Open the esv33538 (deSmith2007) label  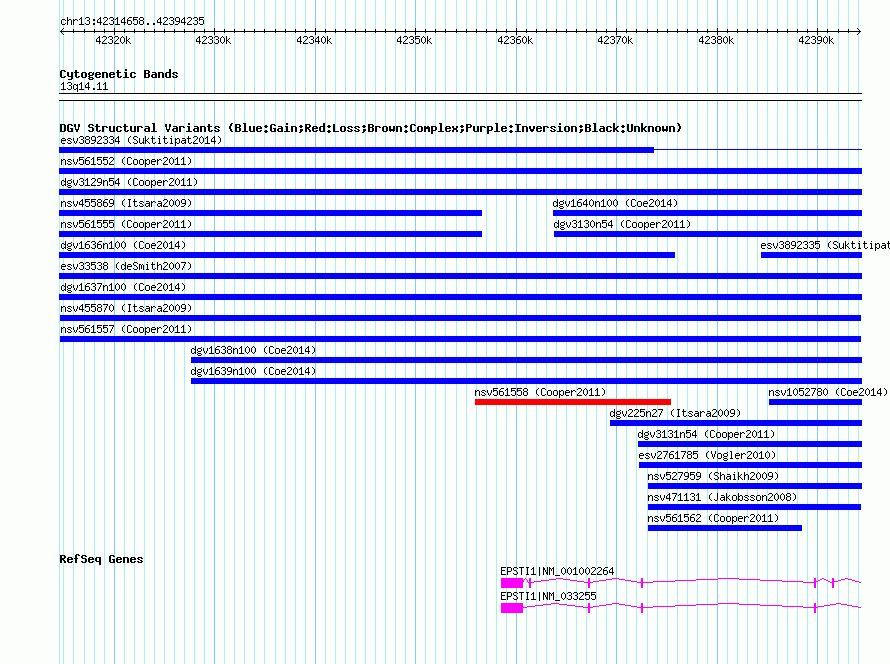tap(126, 266)
